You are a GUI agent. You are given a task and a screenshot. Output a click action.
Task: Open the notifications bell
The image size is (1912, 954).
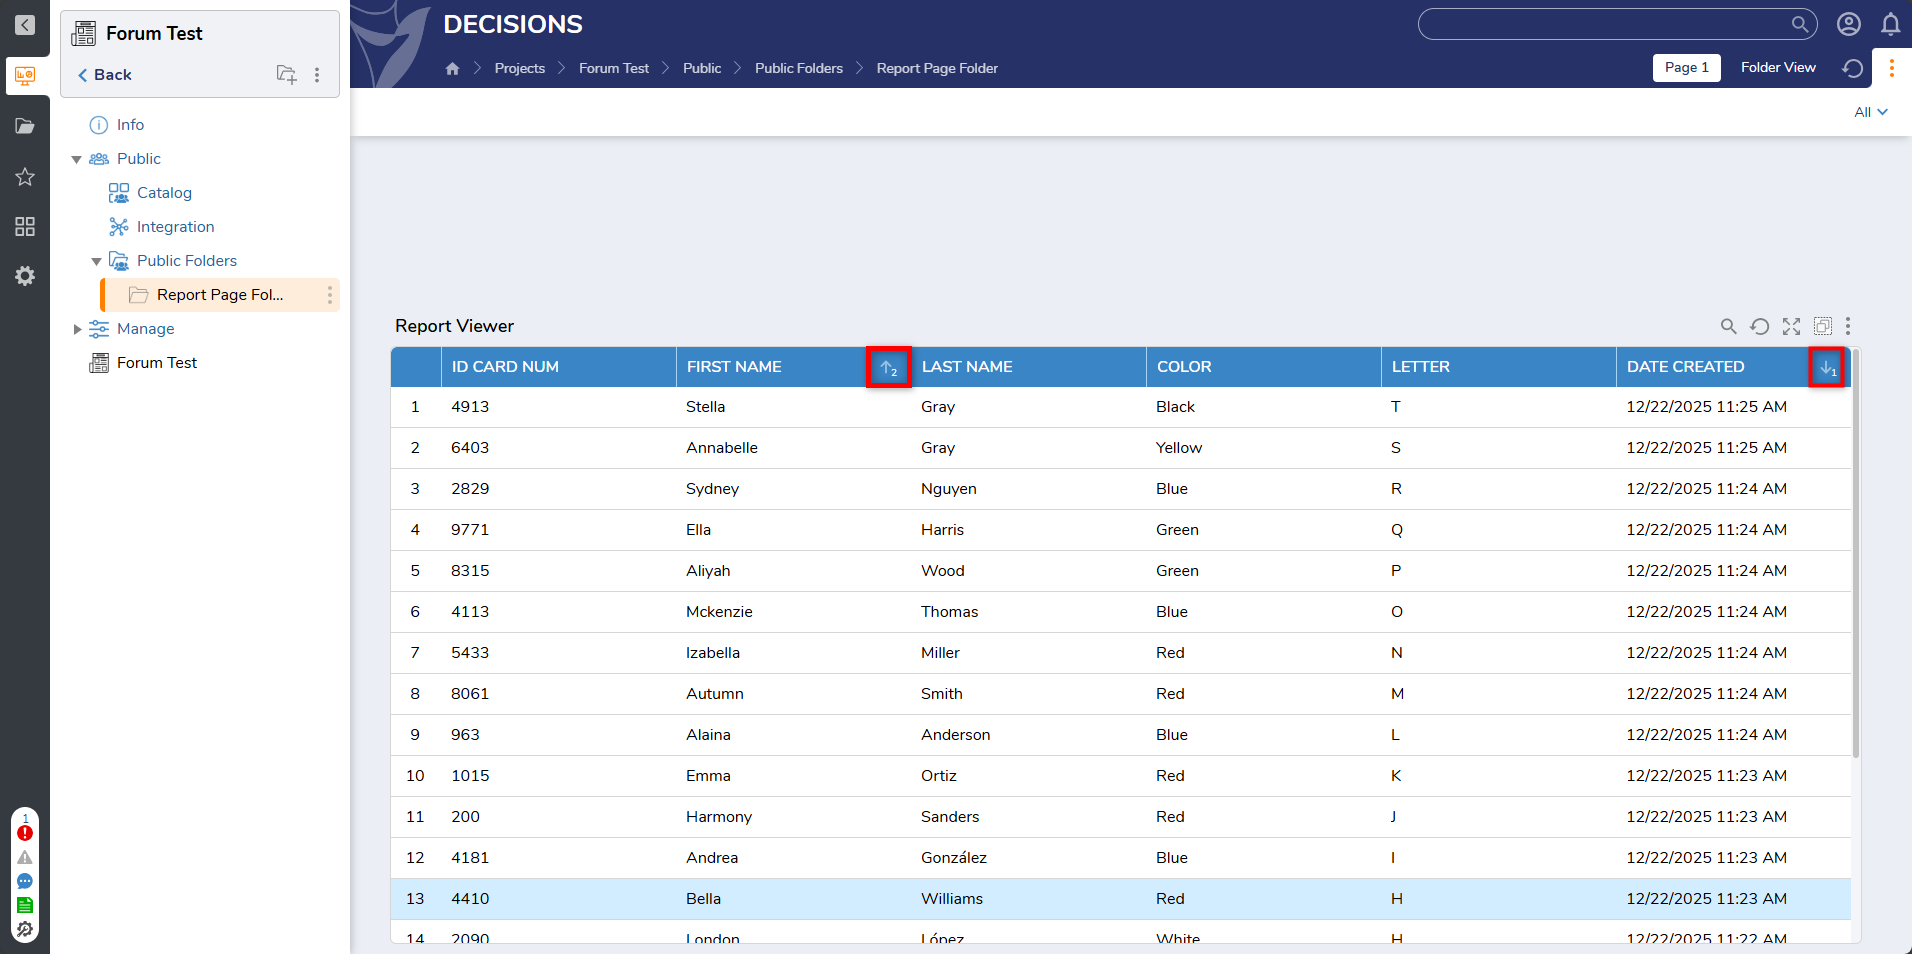point(1890,24)
